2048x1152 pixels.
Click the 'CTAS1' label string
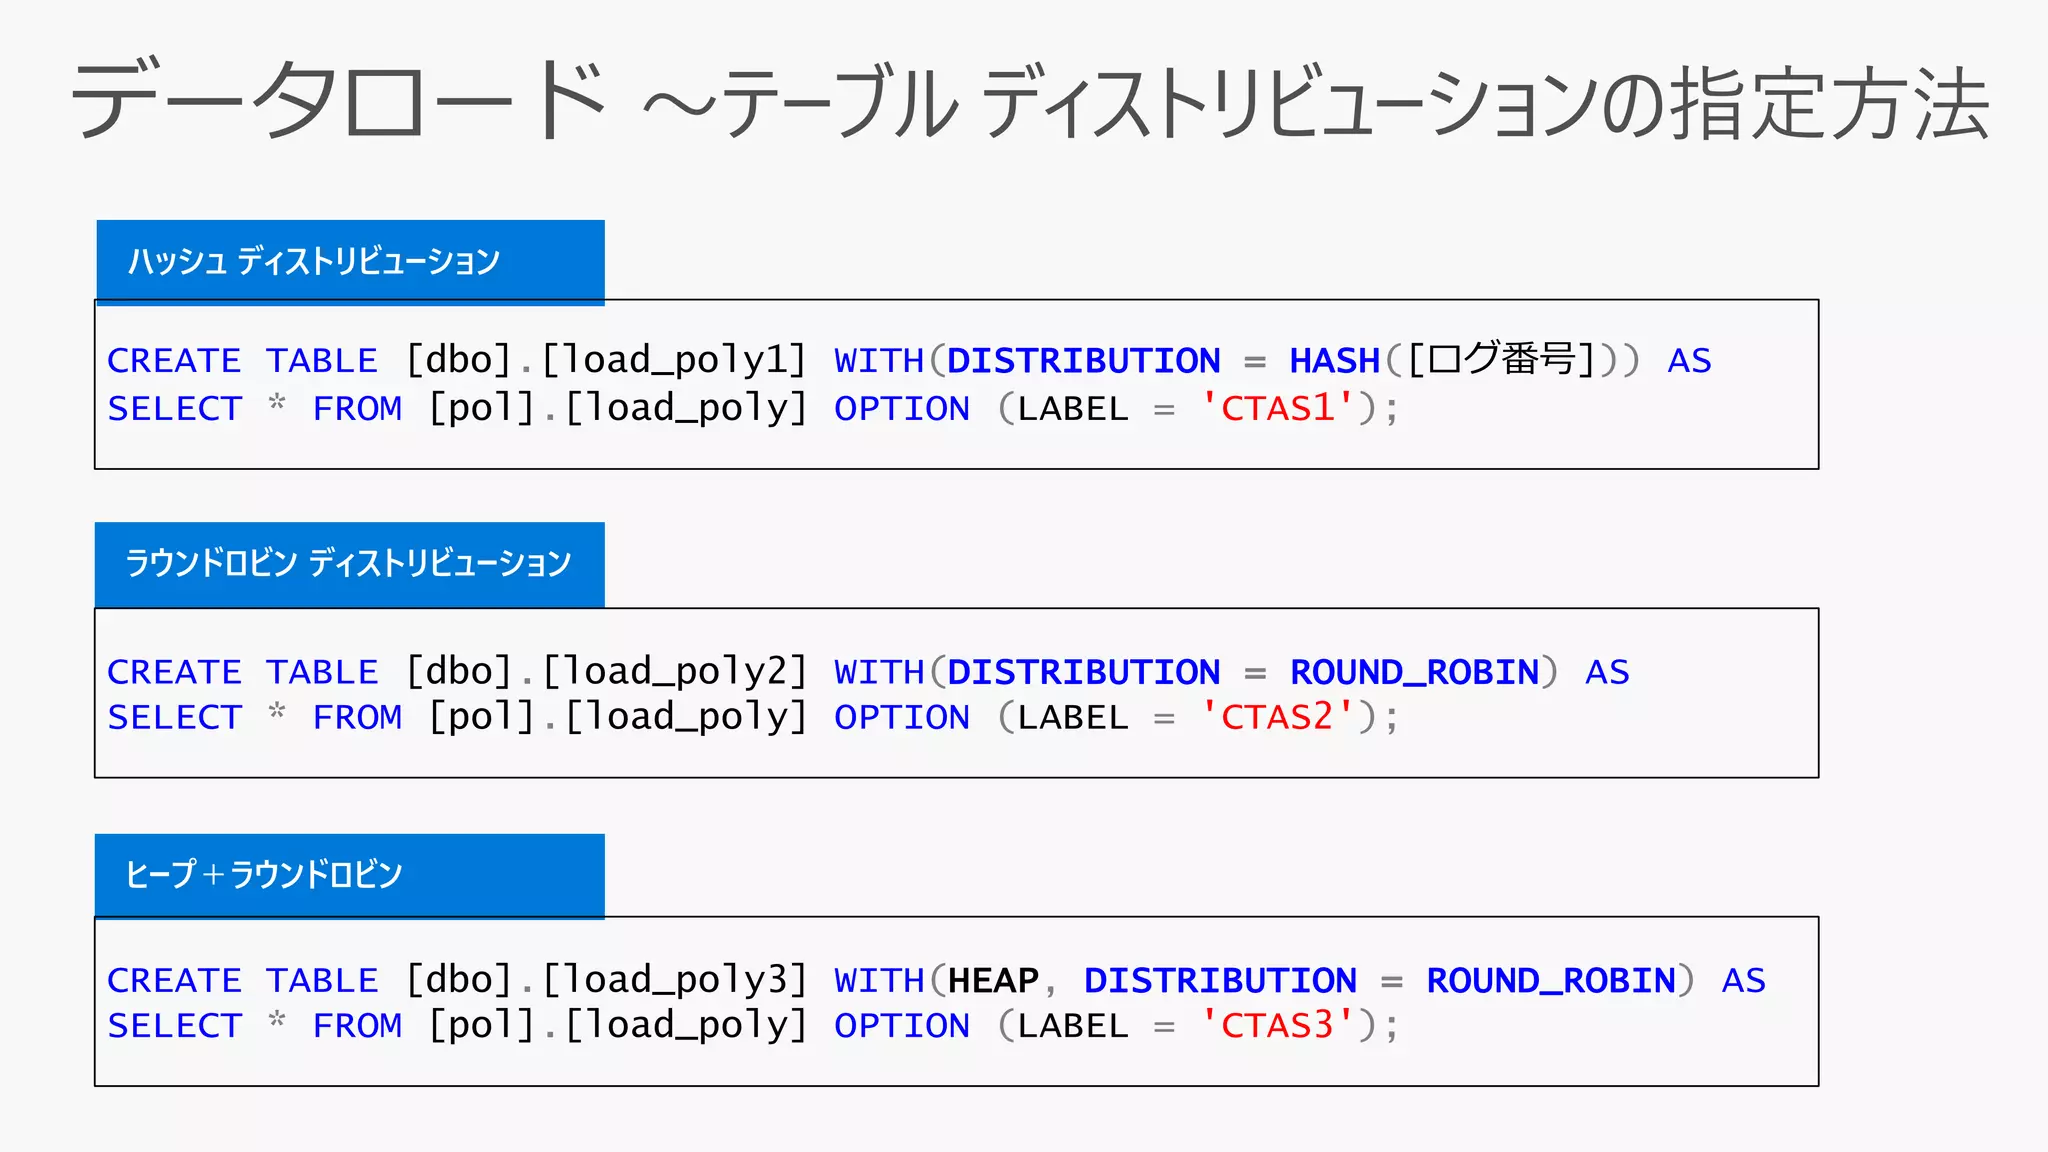1277,408
